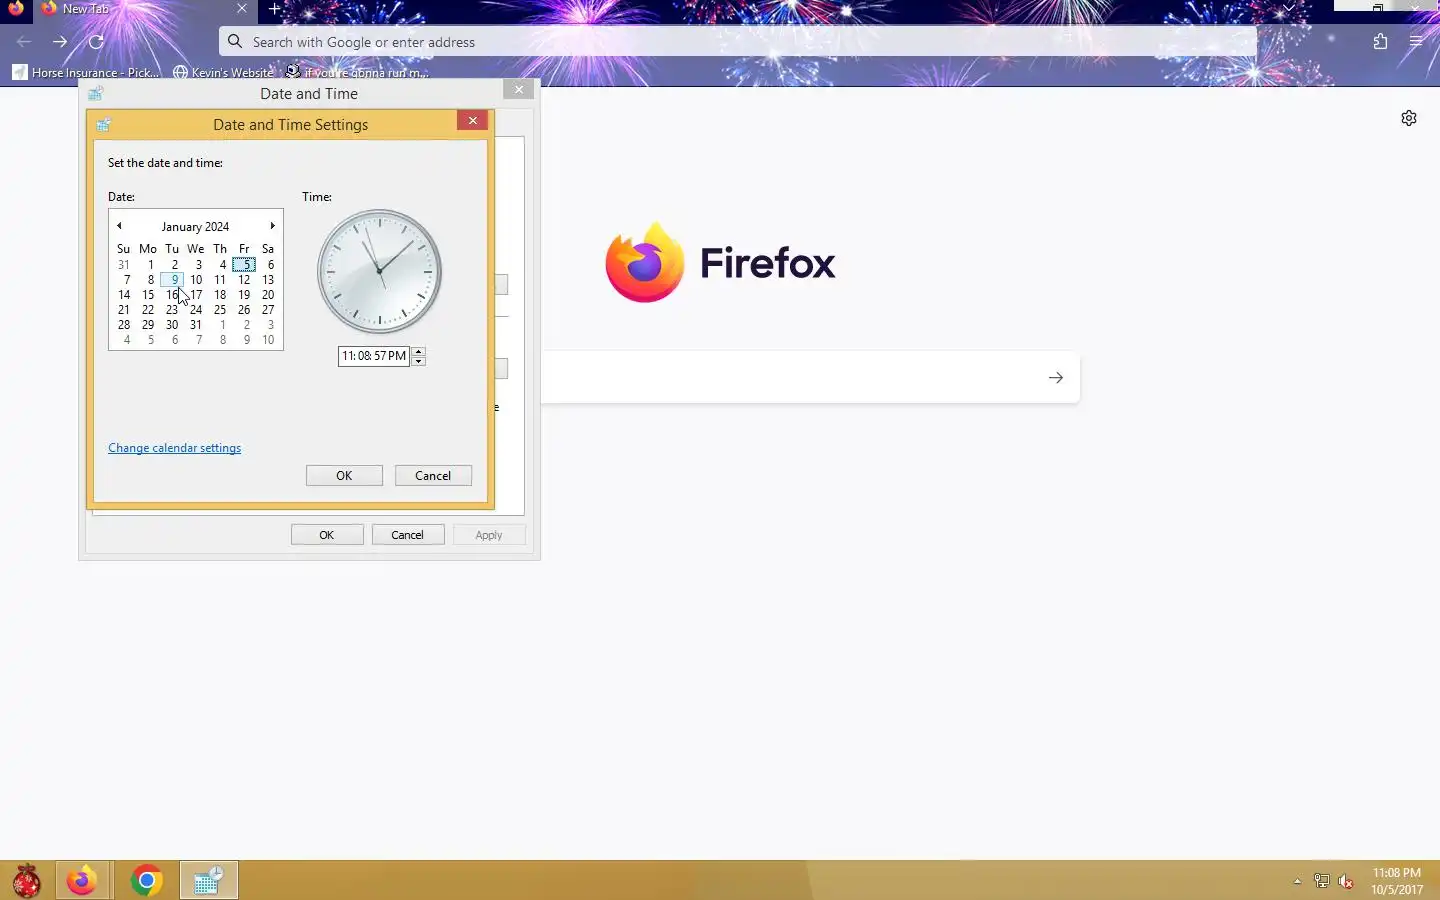Open the list all tabs chevron
1440x900 pixels.
1289,8
